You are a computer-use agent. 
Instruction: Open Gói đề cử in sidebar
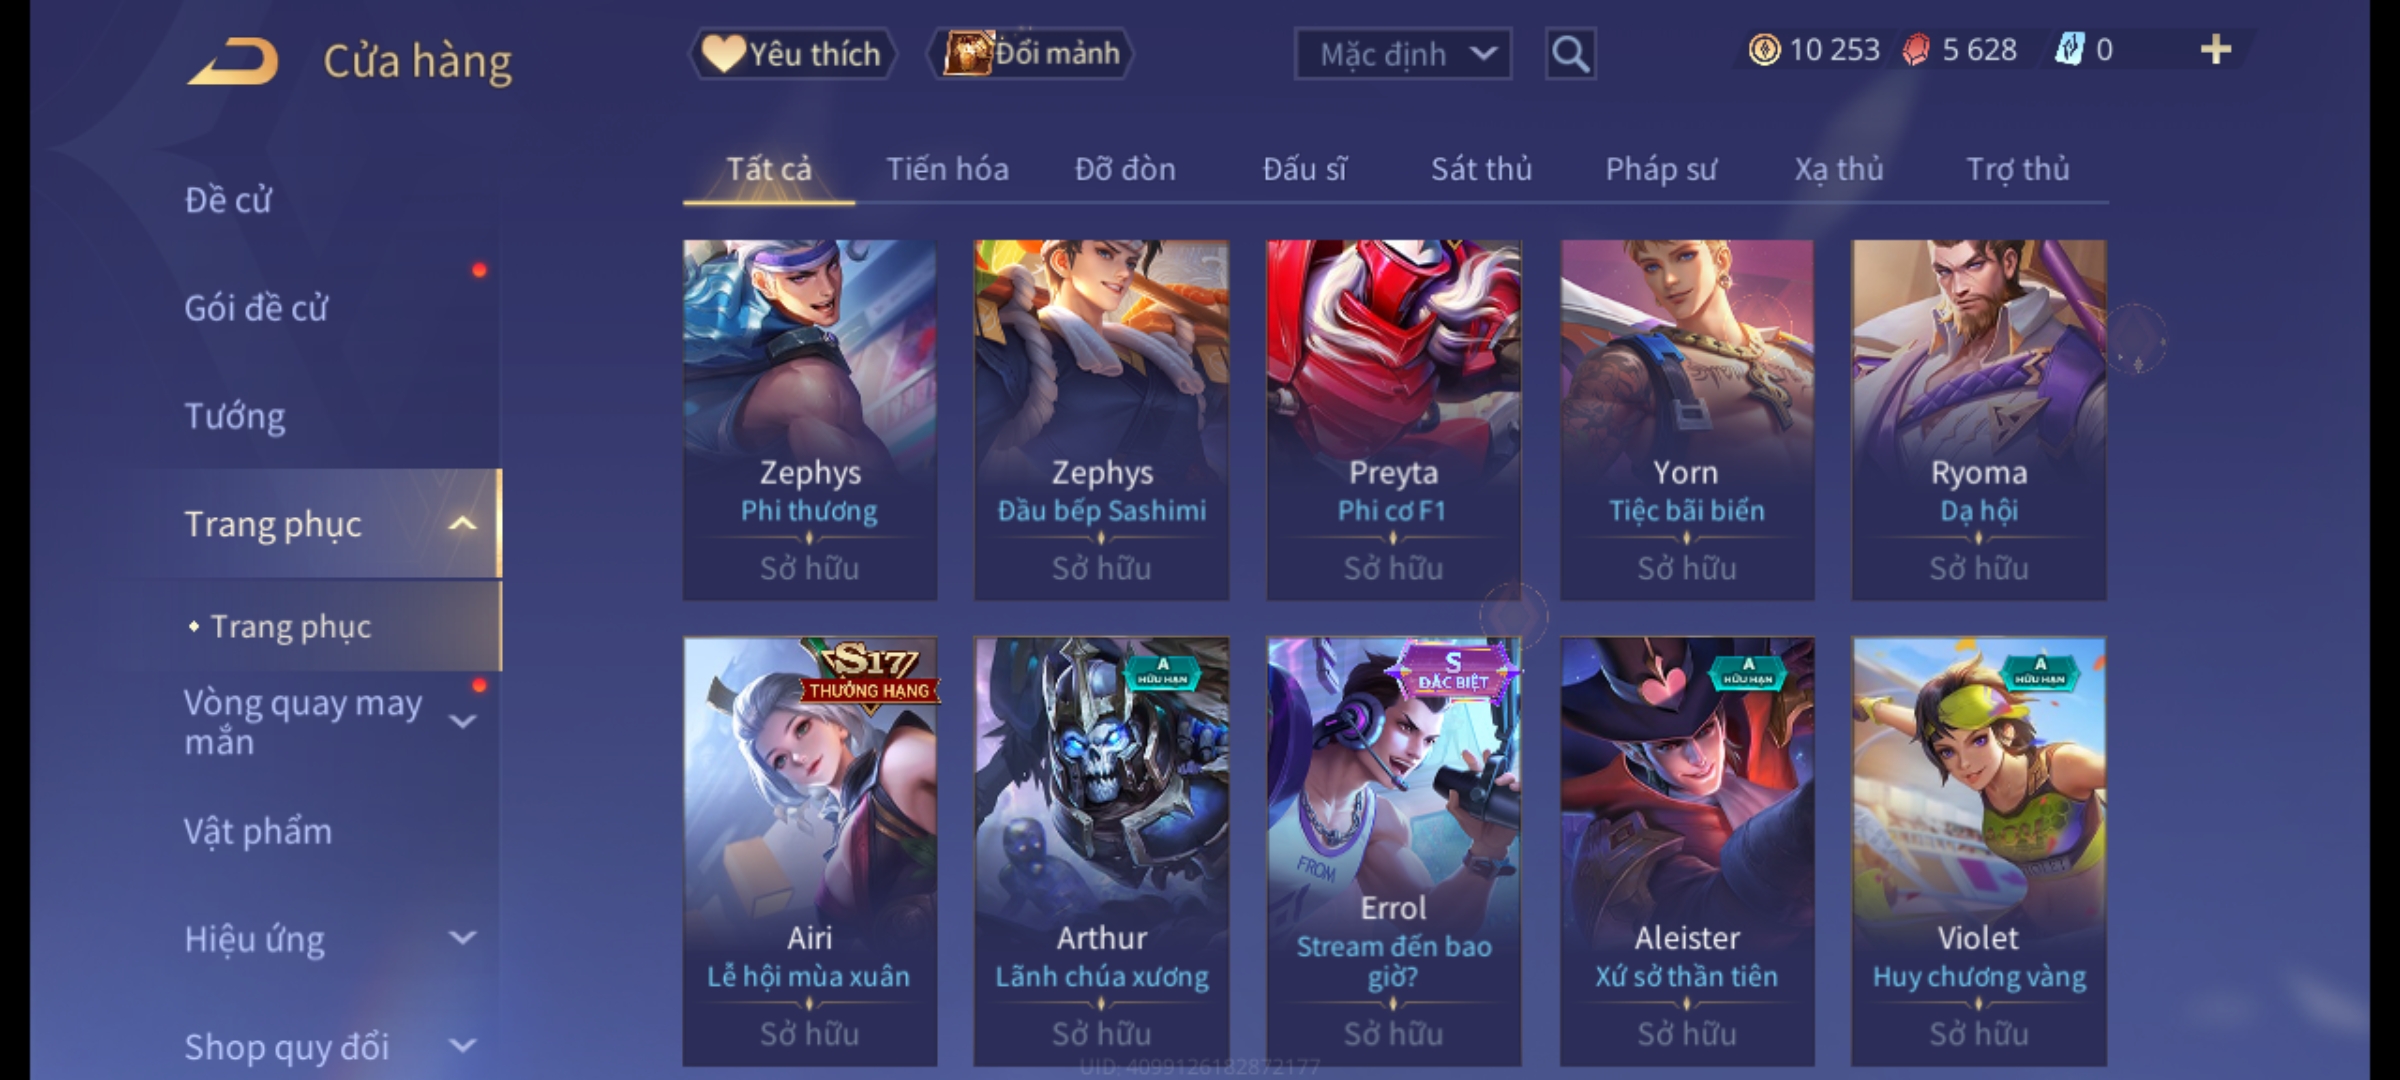[x=256, y=308]
